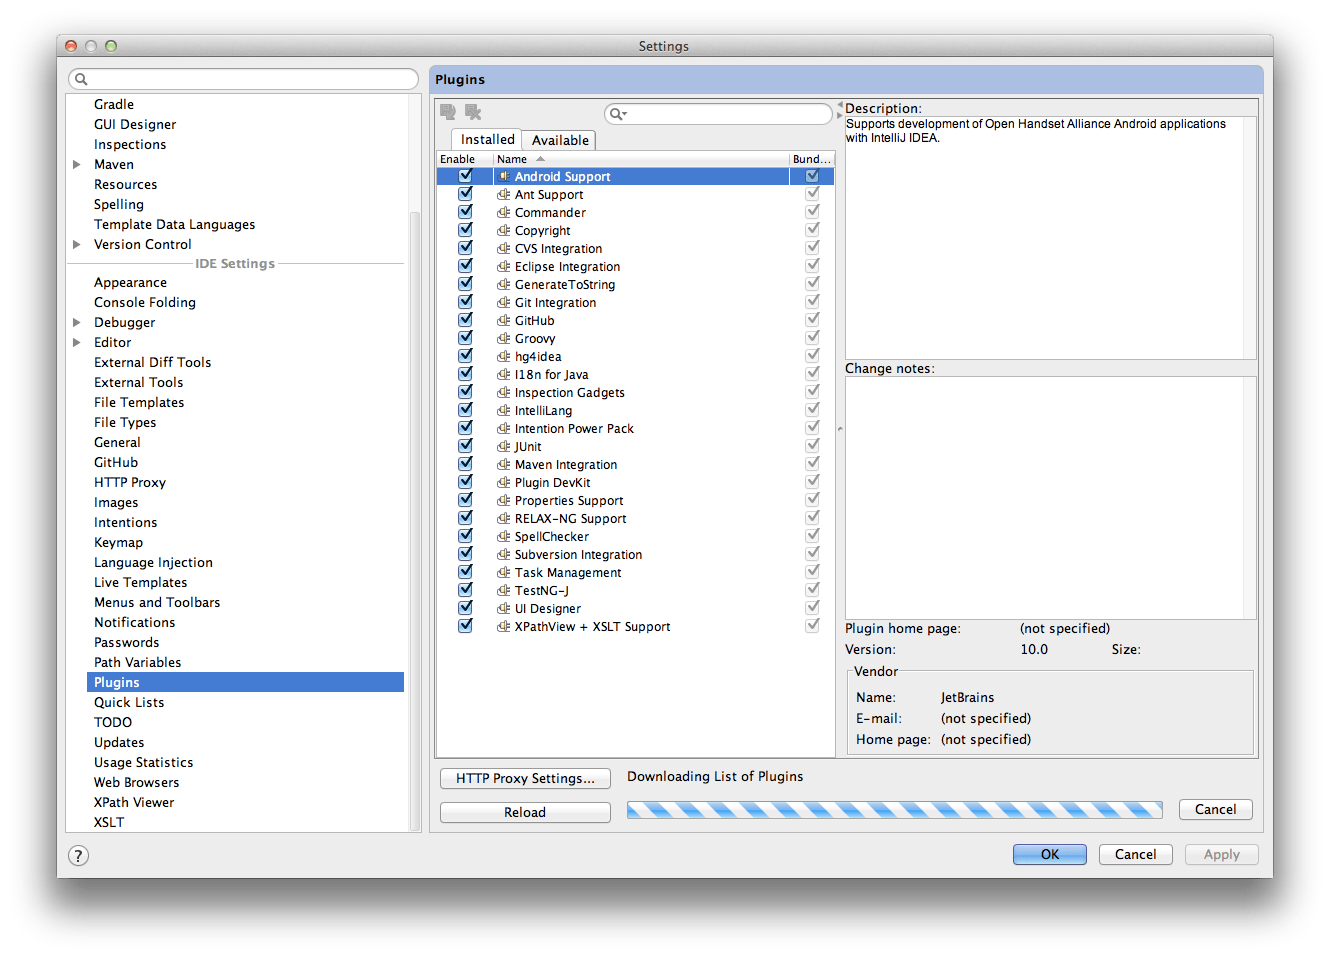Click the TestNG-J plugin icon
The image size is (1330, 957).
pyautogui.click(x=504, y=590)
